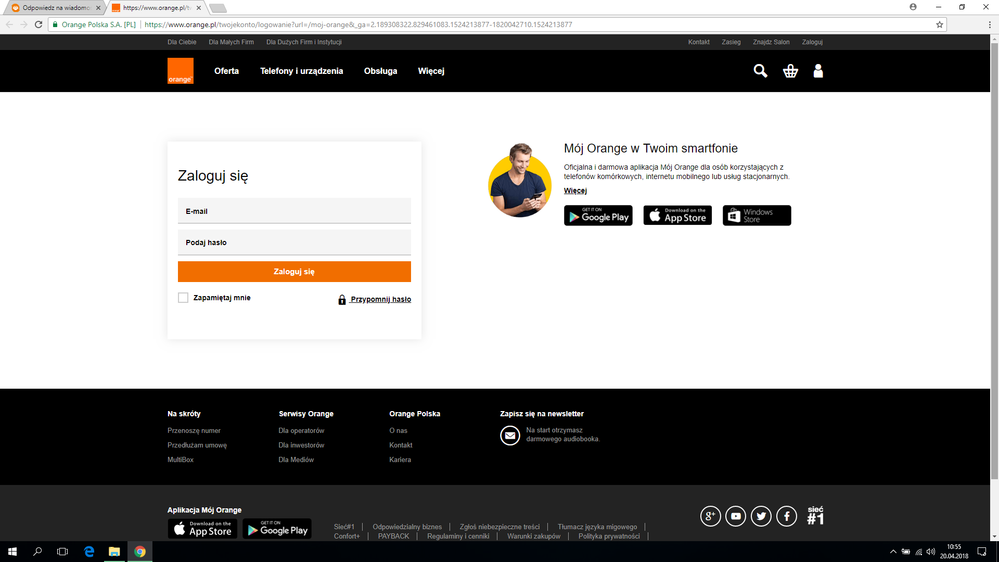The image size is (999, 562).
Task: Click the E-mail input field
Action: click(294, 212)
